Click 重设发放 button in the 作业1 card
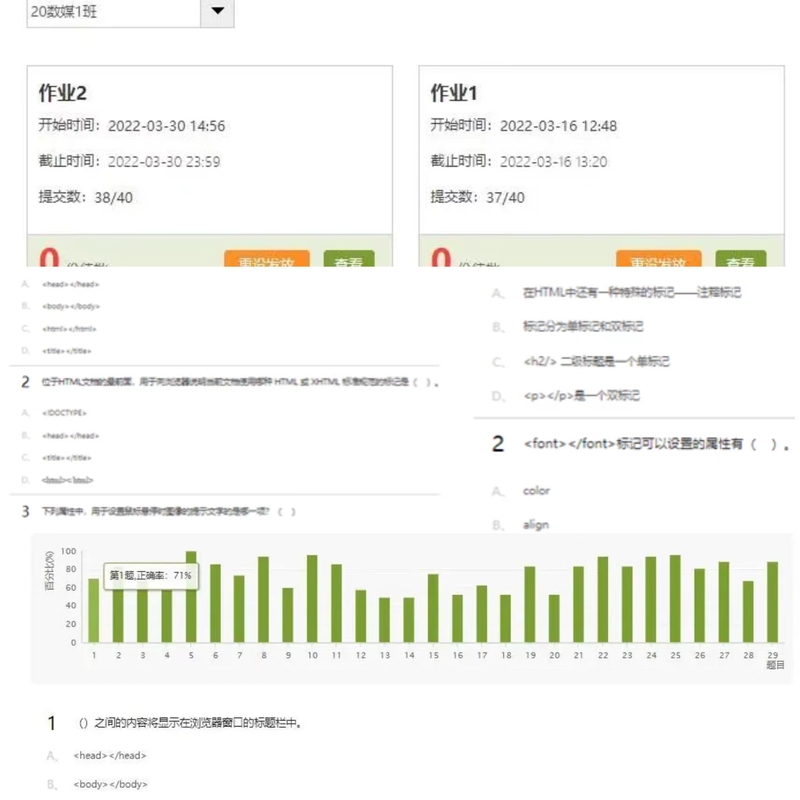The height and width of the screenshot is (800, 800). click(658, 262)
